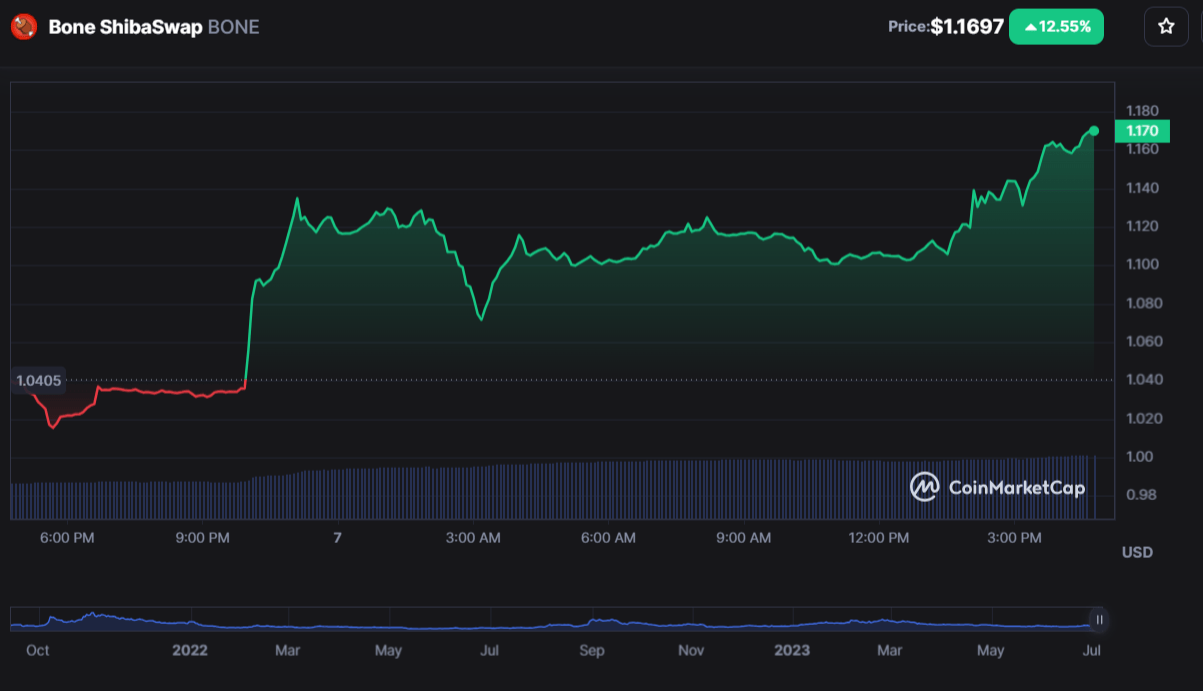Click the 6:00 PM time axis label

point(67,538)
